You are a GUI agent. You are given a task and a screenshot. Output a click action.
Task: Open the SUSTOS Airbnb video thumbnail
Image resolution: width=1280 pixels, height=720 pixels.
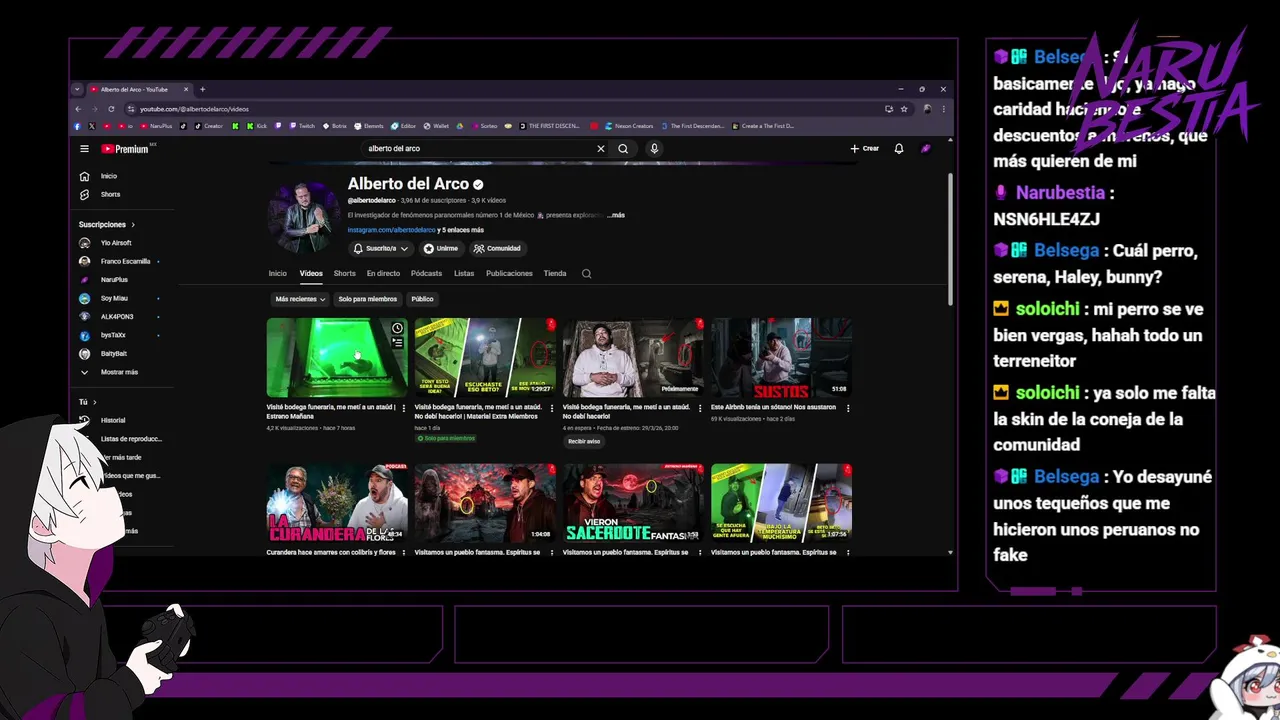point(781,358)
